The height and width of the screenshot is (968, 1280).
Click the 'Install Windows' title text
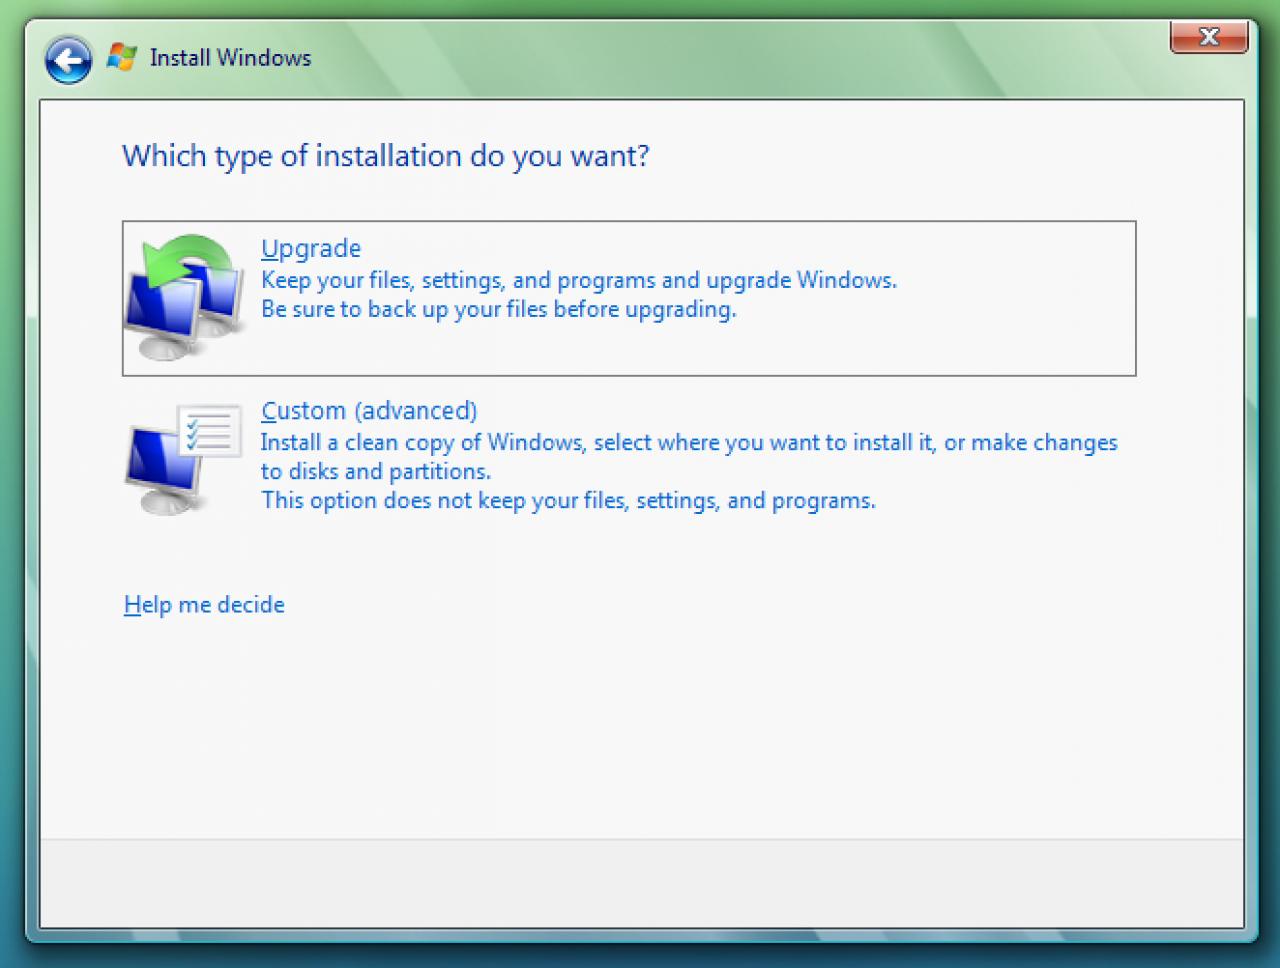(x=230, y=58)
